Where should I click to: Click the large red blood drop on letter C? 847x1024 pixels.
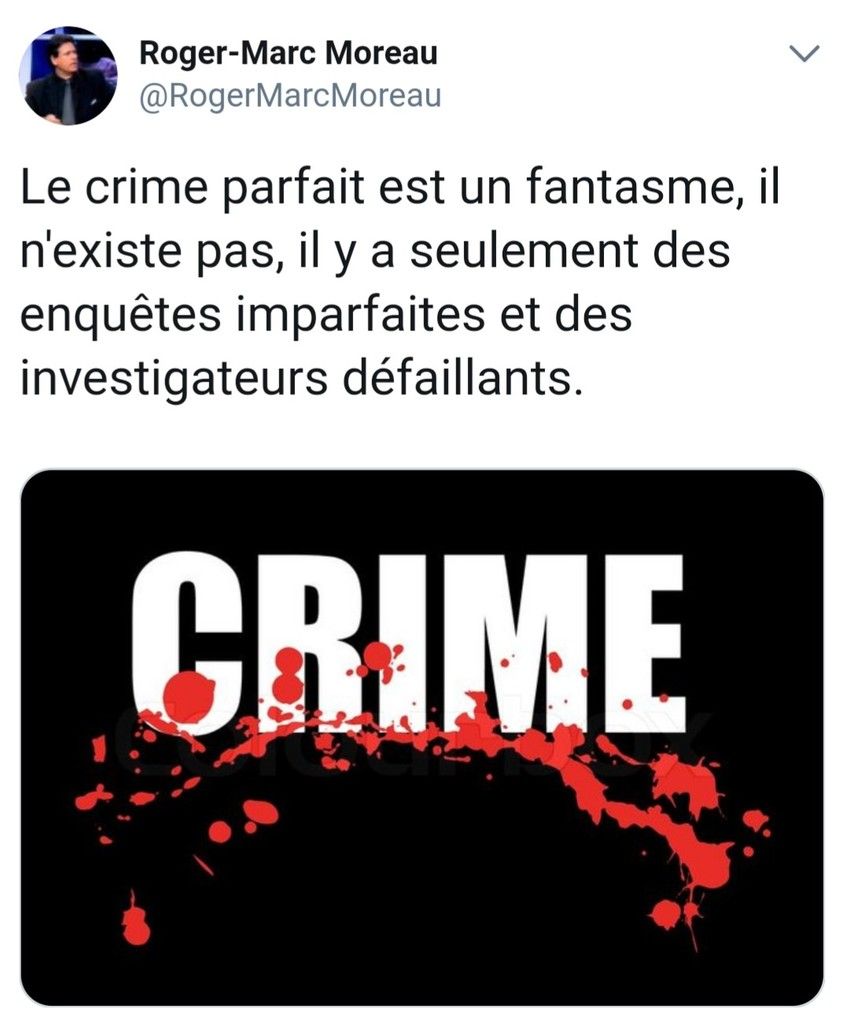pos(188,698)
